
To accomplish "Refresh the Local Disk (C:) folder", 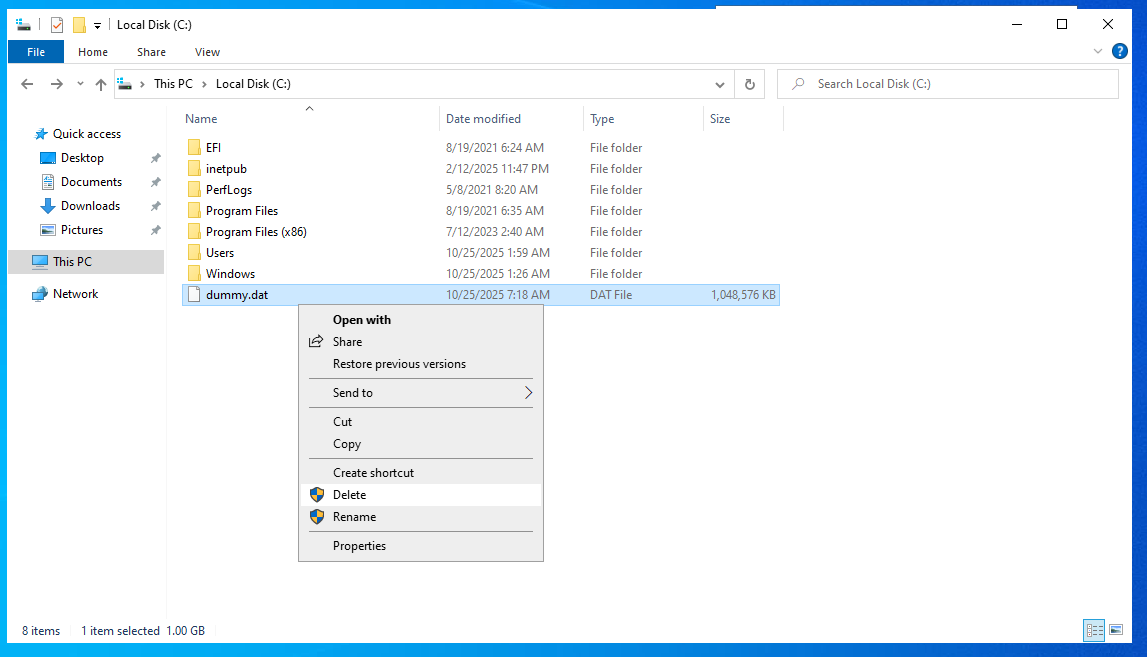I will pyautogui.click(x=750, y=84).
